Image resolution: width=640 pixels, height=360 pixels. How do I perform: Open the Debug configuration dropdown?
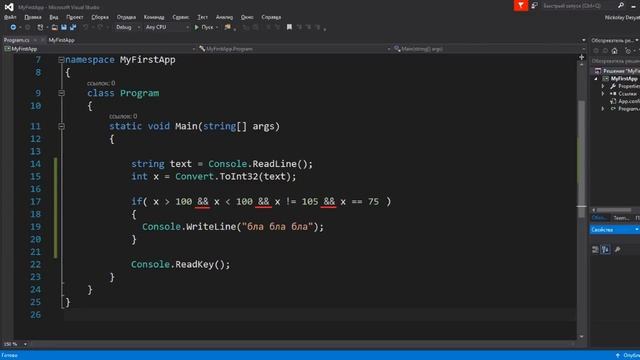127,27
